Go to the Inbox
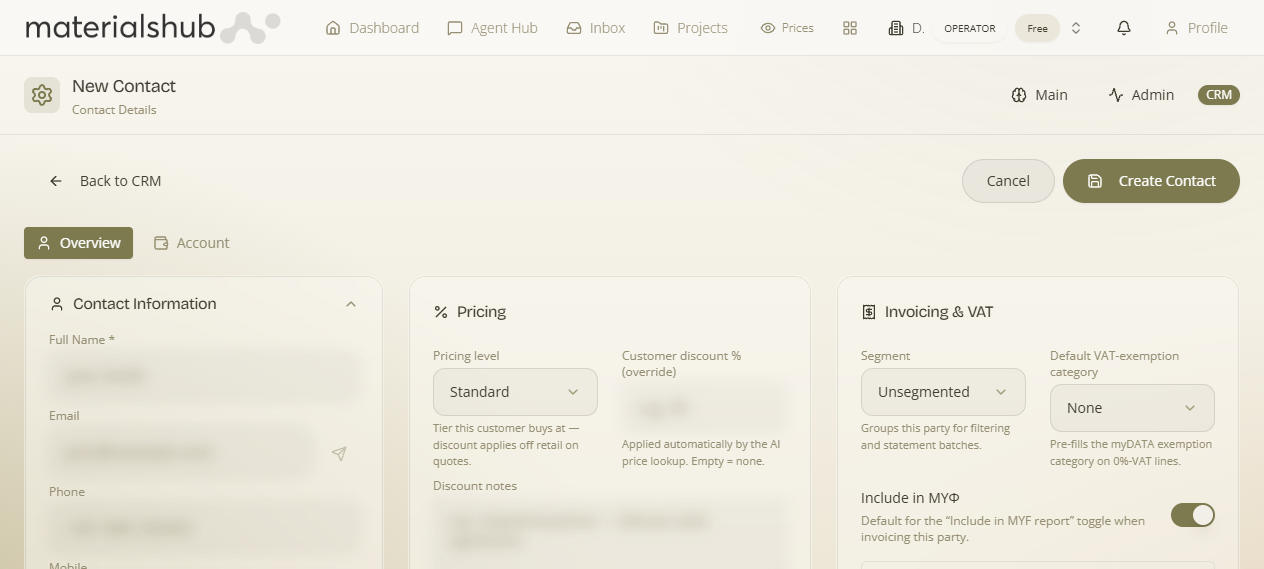This screenshot has height=569, width=1264. [595, 28]
